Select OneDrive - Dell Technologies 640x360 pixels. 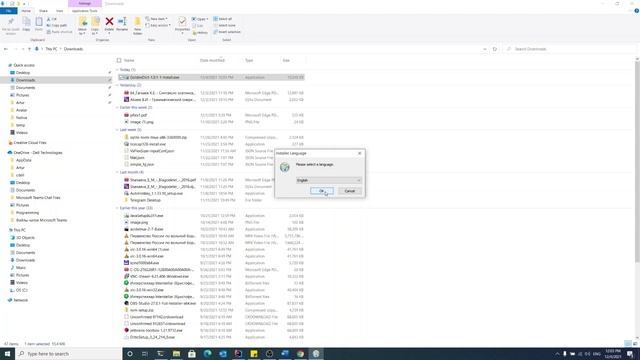coord(38,153)
